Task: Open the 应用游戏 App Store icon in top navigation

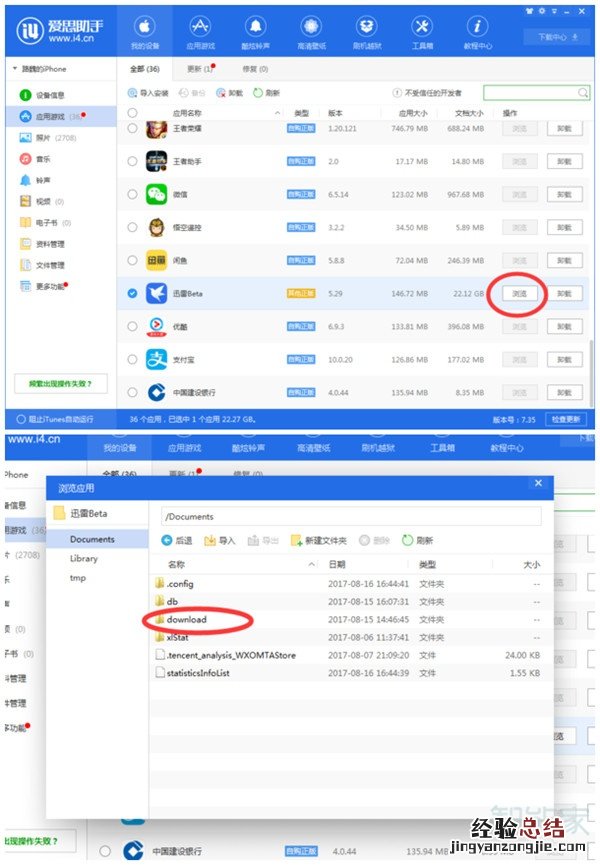Action: click(x=200, y=26)
